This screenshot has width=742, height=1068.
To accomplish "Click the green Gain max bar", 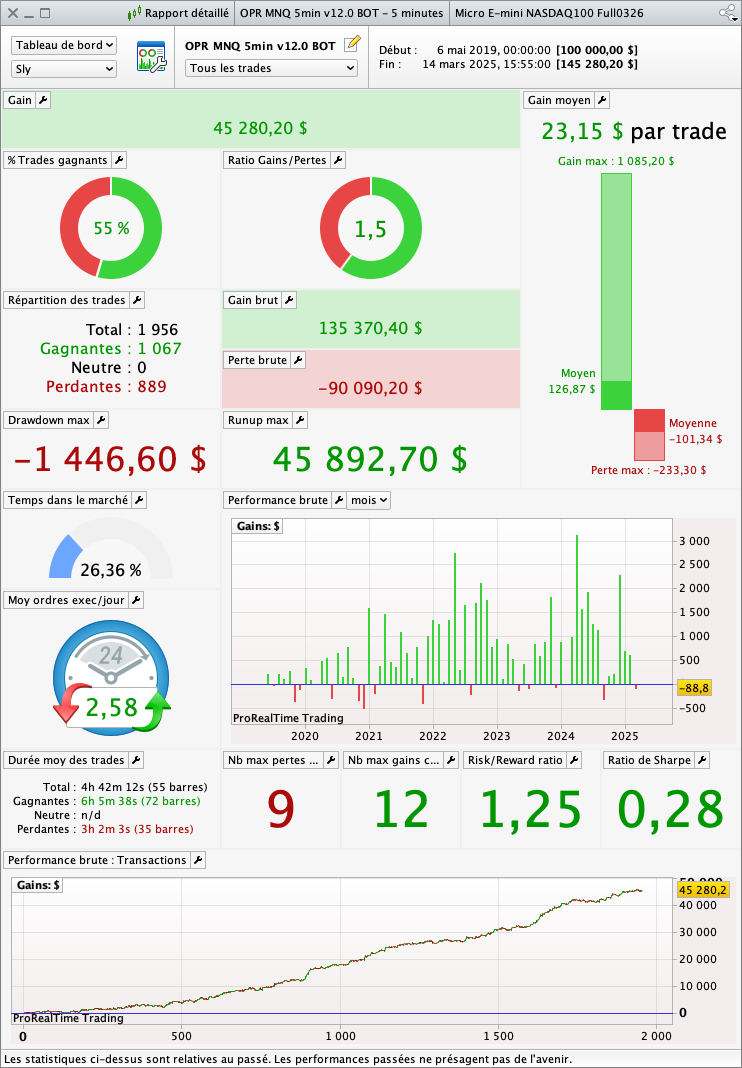I will coord(616,276).
